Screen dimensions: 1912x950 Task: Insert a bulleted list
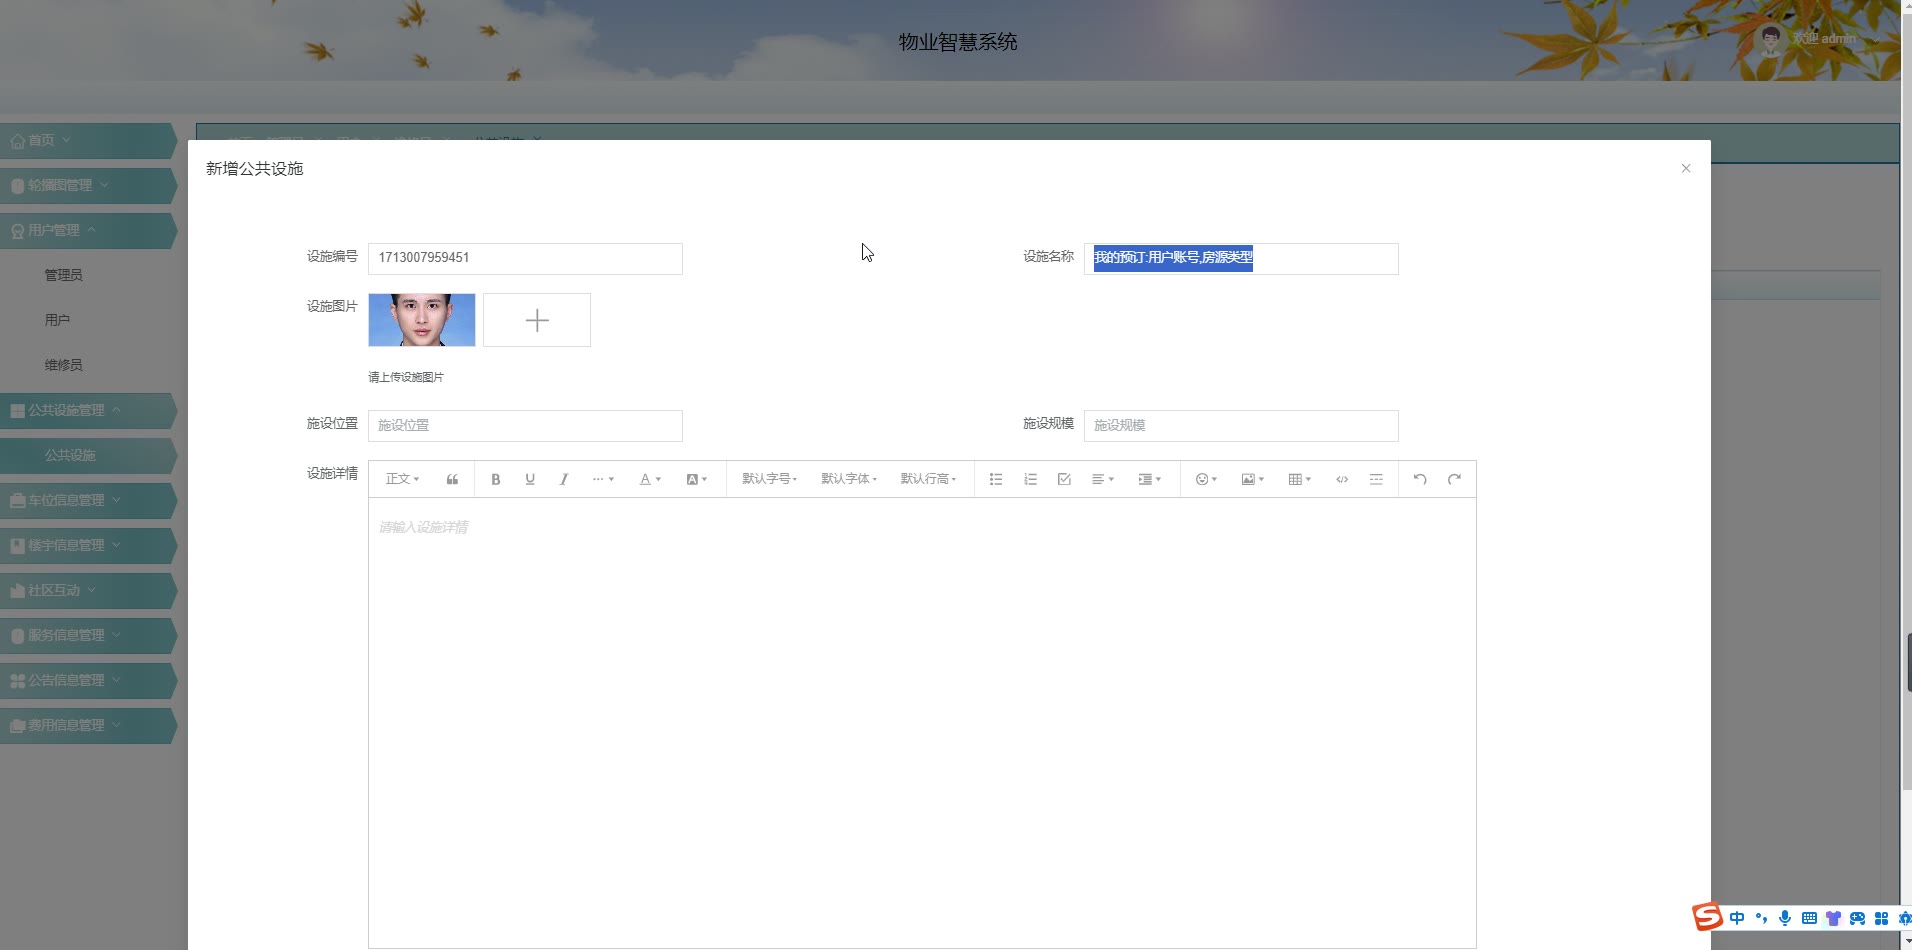tap(996, 479)
